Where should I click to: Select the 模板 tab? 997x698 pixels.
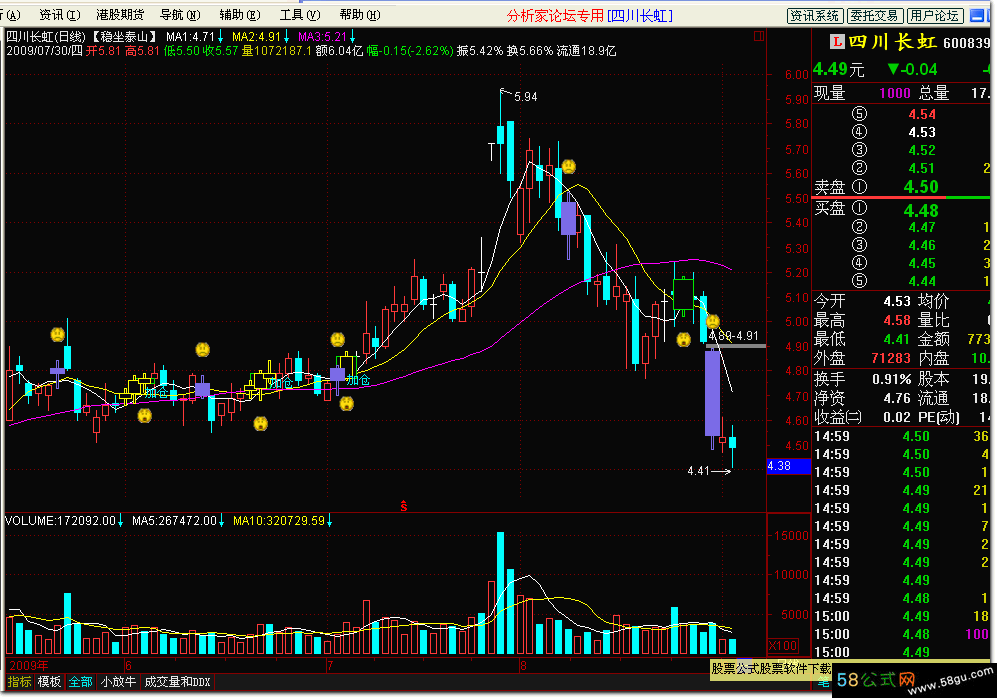pos(49,682)
